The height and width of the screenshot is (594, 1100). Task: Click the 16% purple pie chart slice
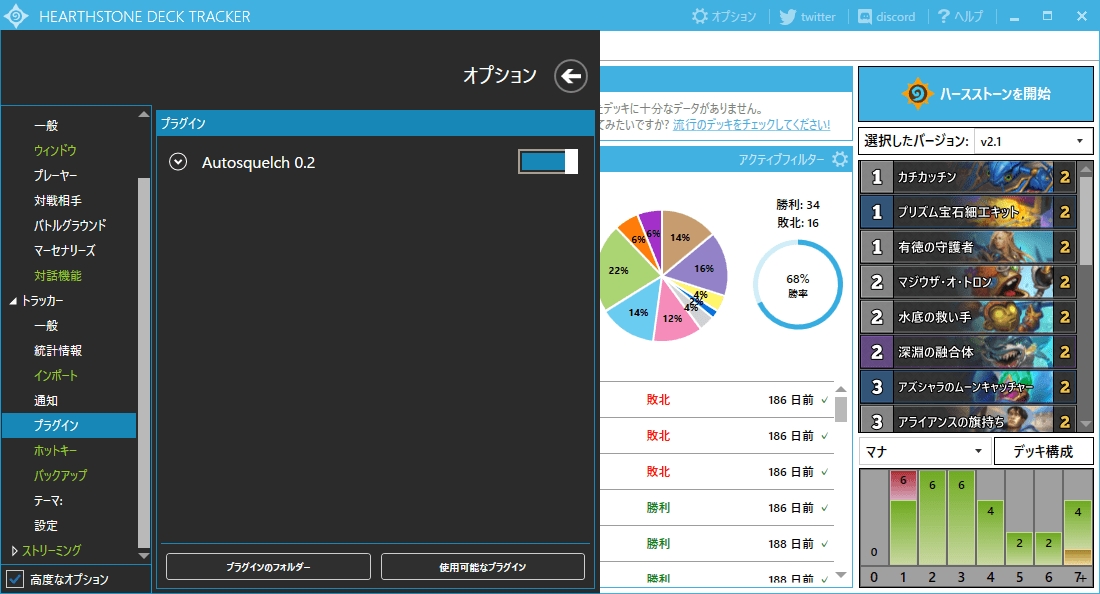702,266
